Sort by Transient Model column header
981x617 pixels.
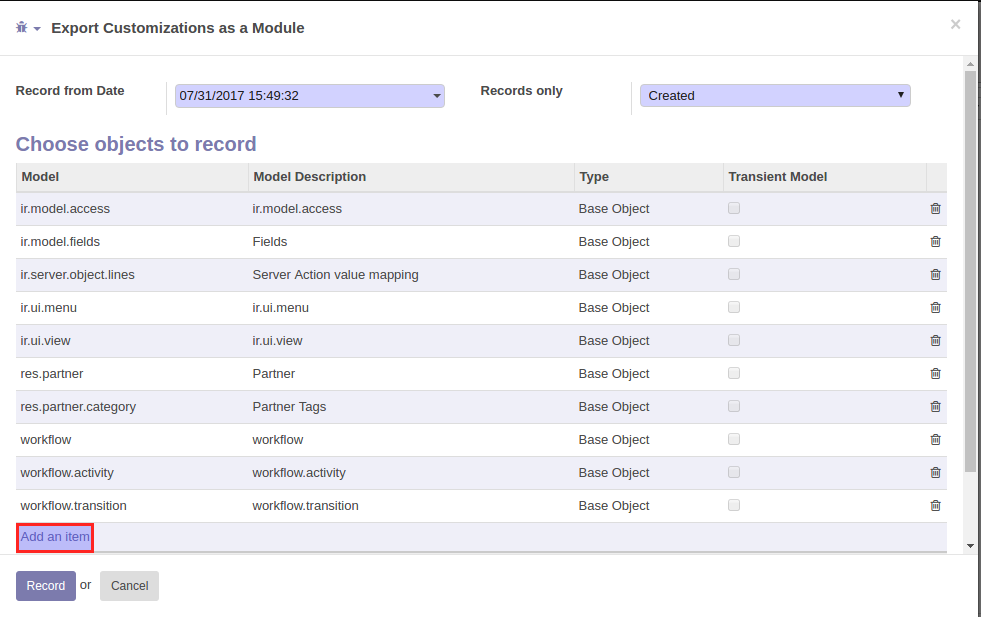825,176
